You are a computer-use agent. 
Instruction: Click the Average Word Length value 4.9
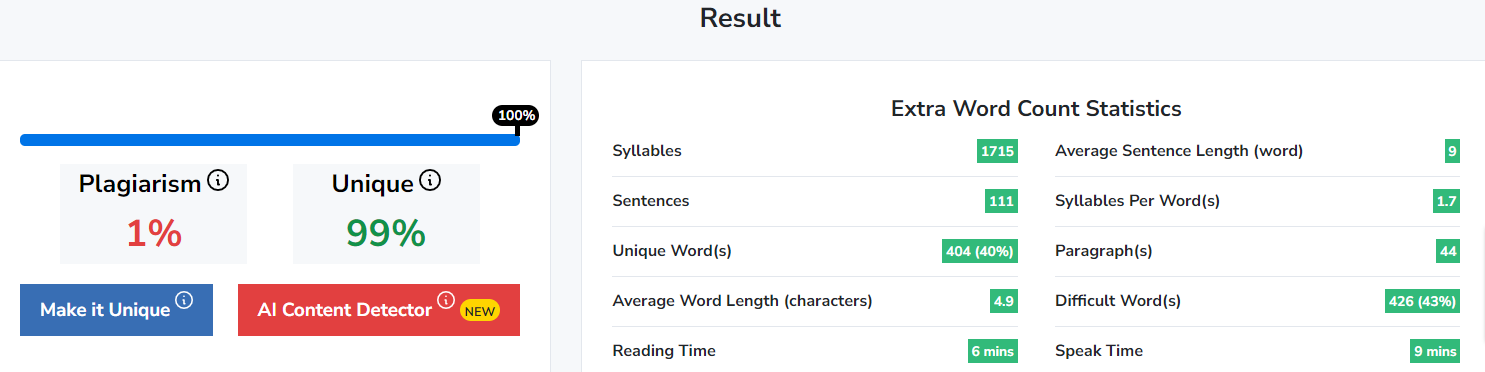pos(1004,301)
